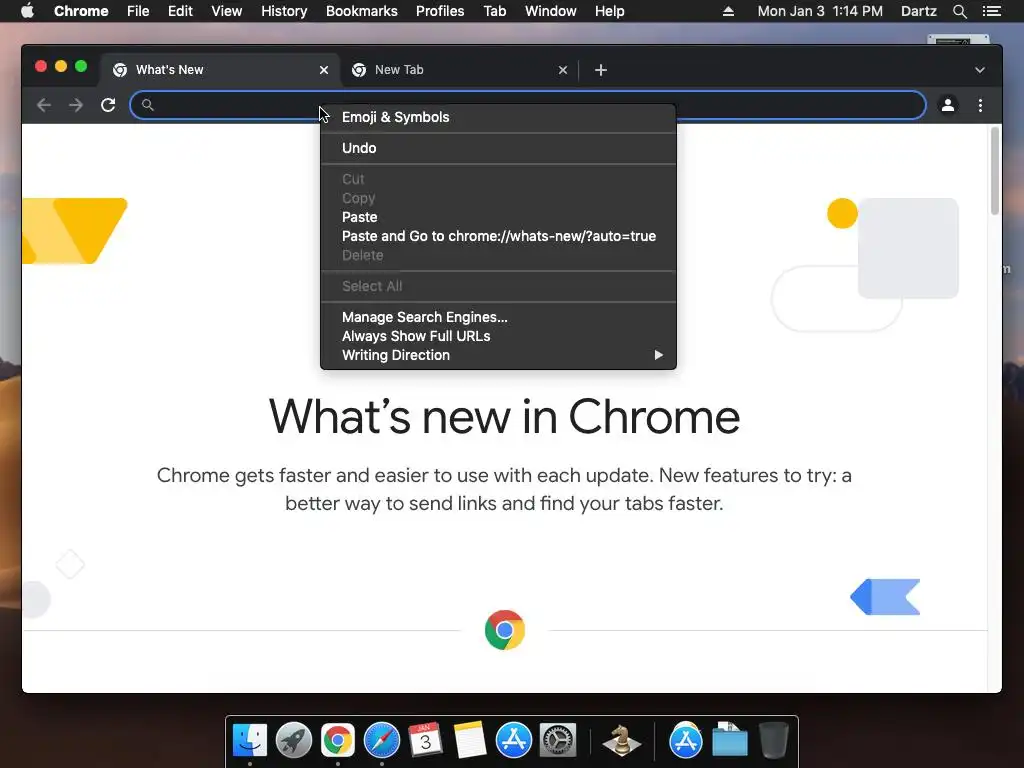Screen dimensions: 1024x768
Task: Close the New Tab tab
Action: click(x=563, y=70)
